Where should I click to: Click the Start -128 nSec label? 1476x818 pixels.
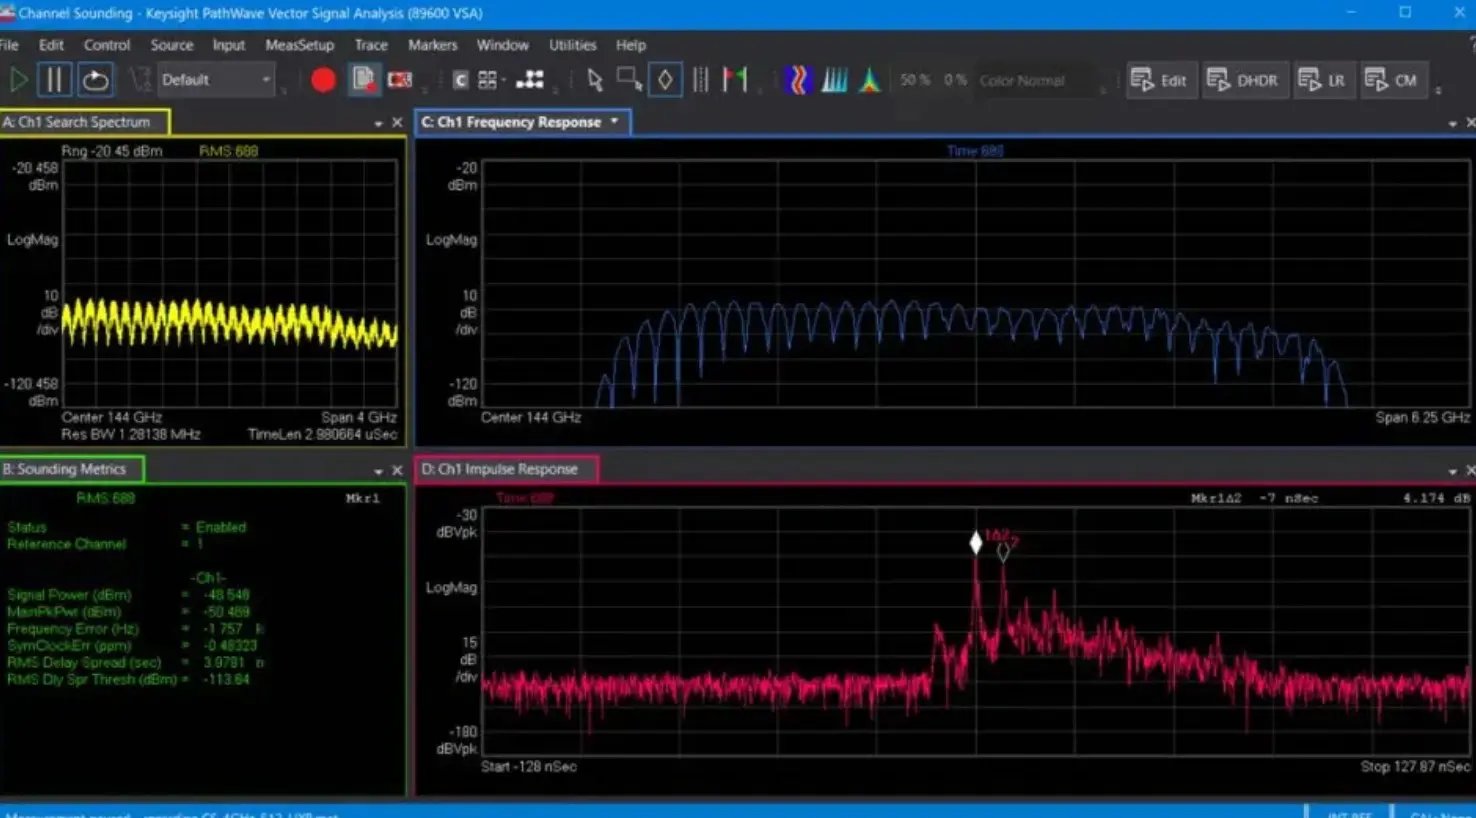pyautogui.click(x=528, y=766)
